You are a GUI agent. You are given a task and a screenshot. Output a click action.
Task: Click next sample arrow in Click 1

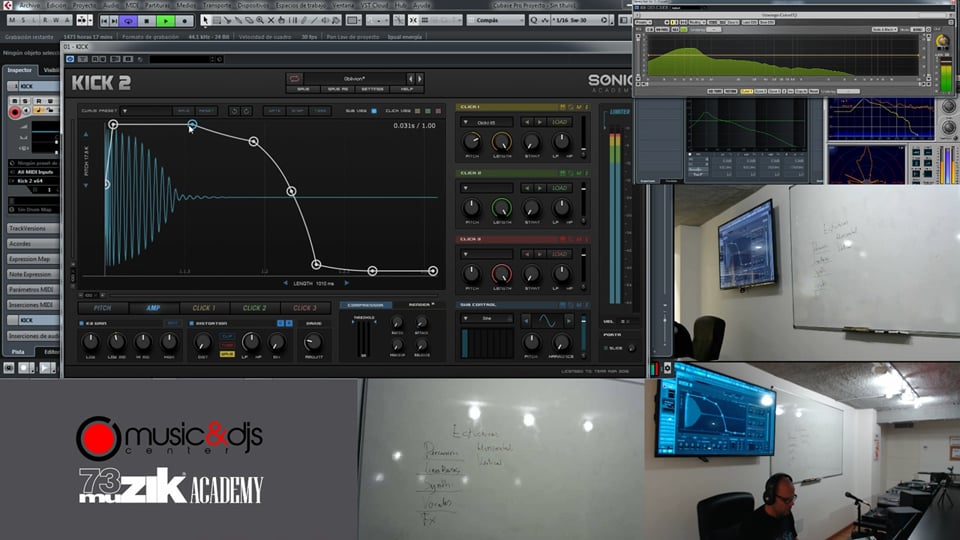tap(539, 122)
